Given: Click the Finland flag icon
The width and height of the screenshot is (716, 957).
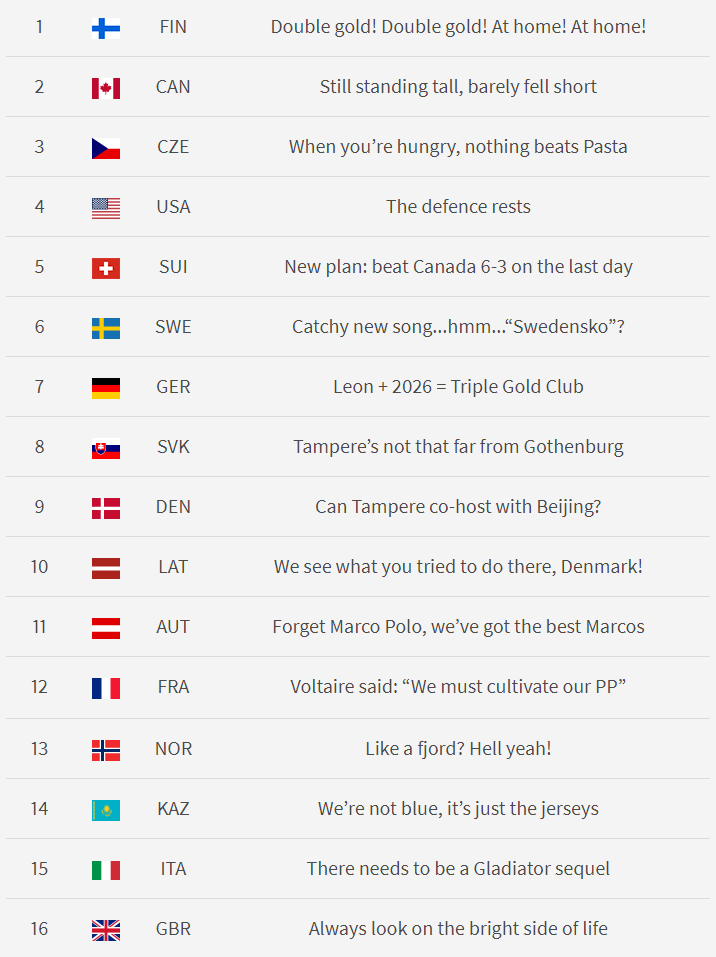Looking at the screenshot, I should coord(106,28).
